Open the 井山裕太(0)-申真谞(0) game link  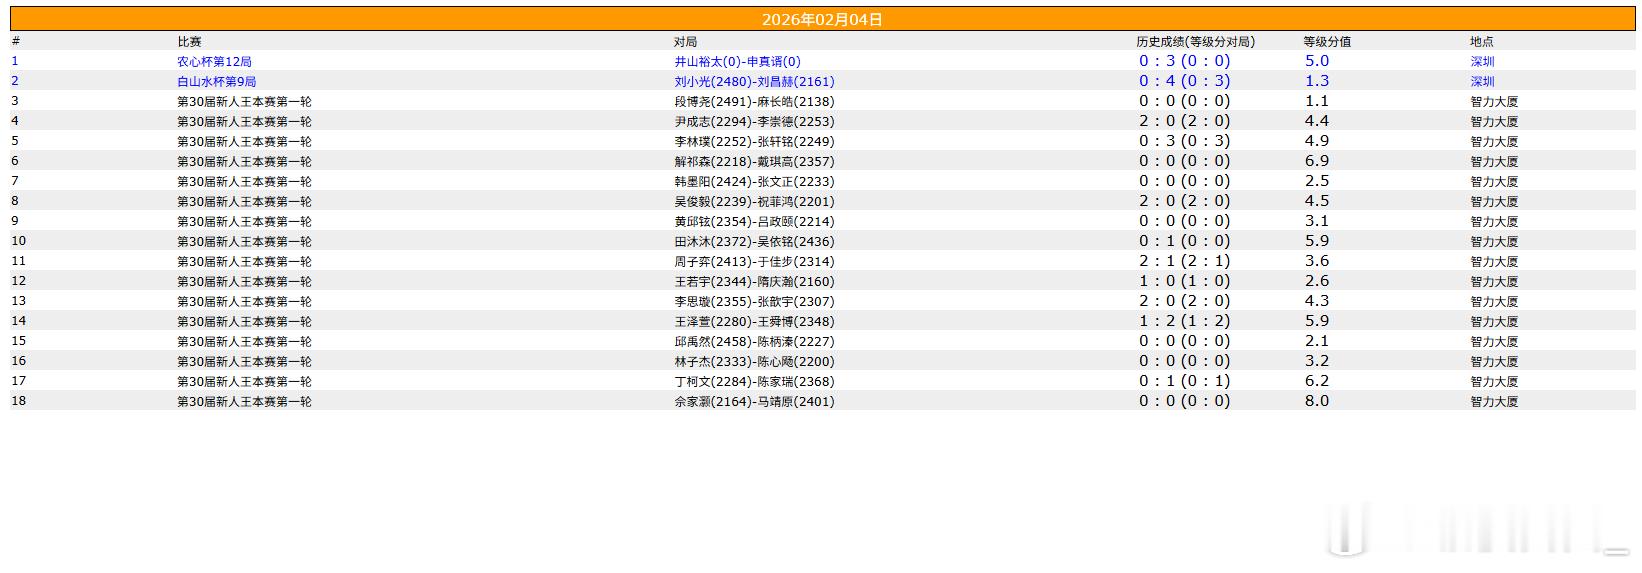(737, 61)
